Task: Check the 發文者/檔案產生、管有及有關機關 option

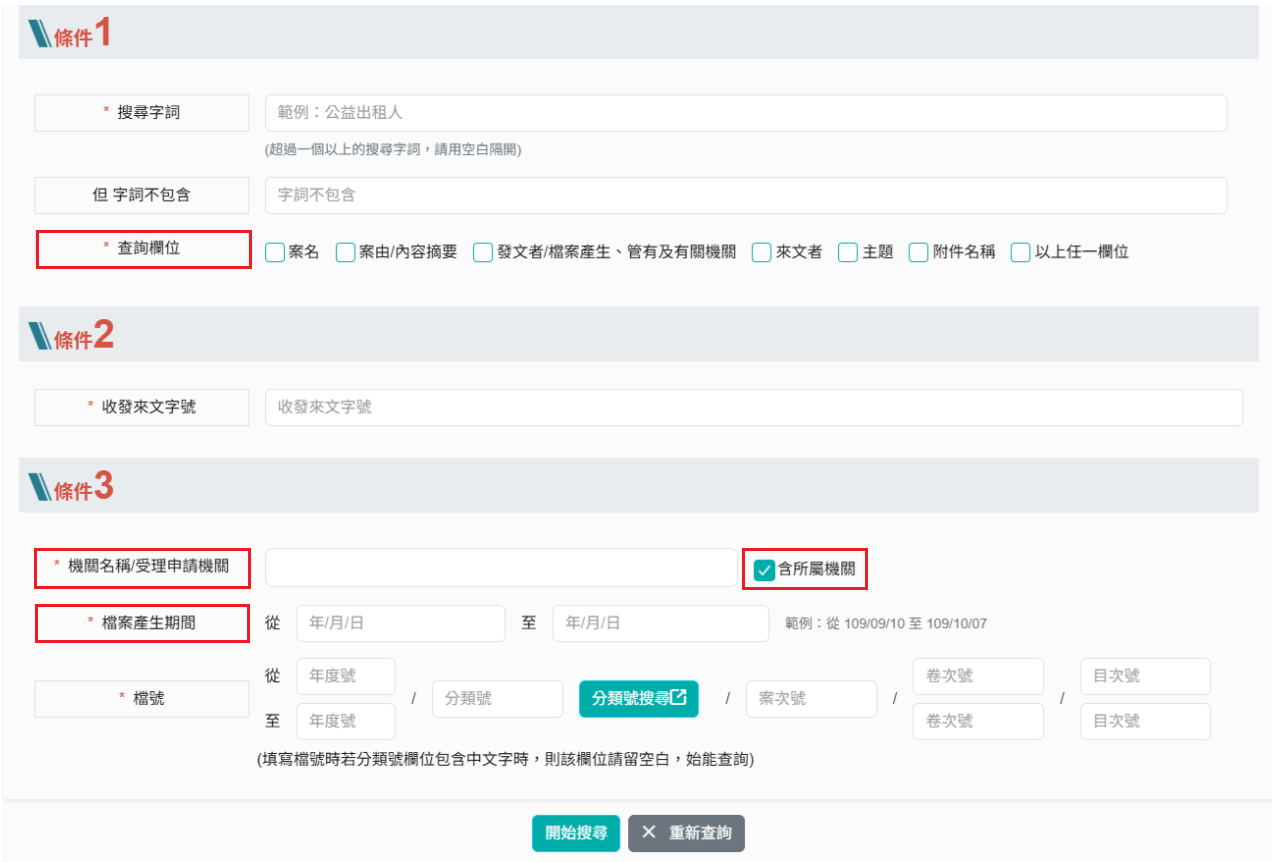Action: click(482, 252)
